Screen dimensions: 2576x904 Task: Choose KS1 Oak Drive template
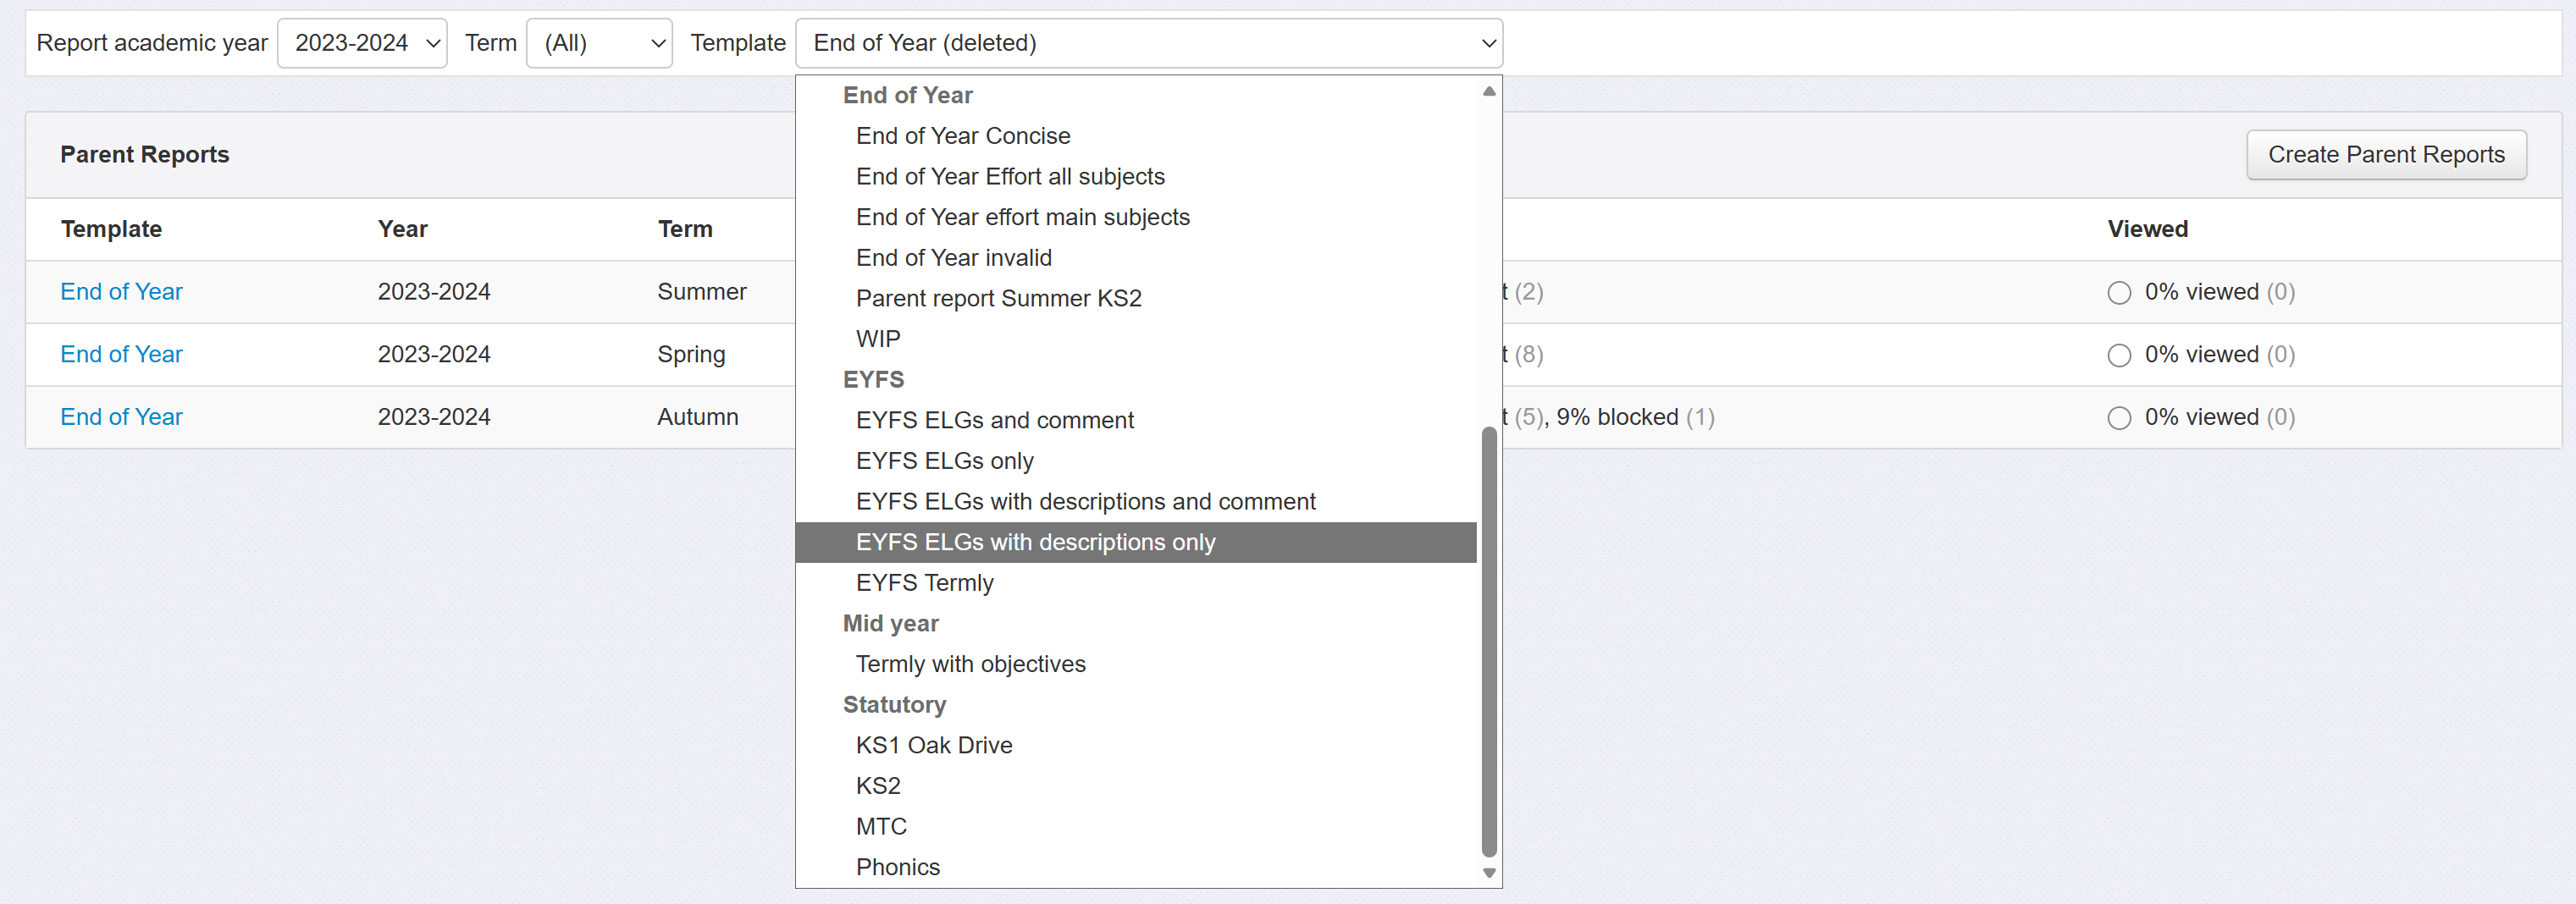pos(933,745)
